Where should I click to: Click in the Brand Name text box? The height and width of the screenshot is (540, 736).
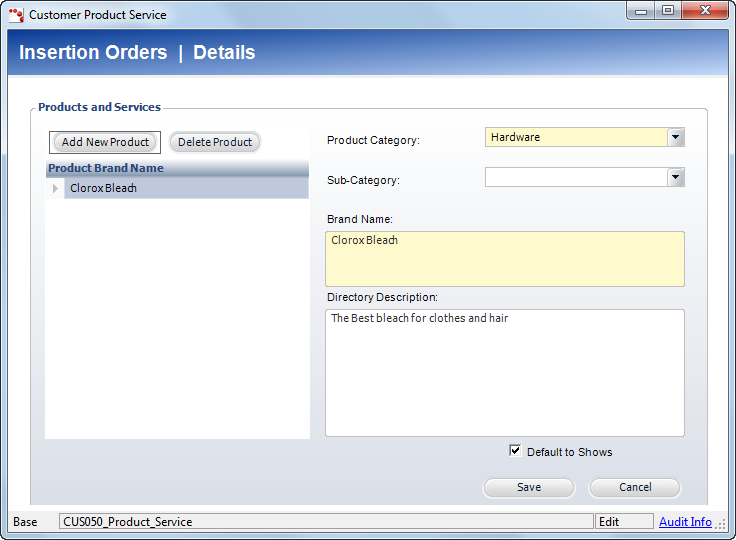pyautogui.click(x=505, y=259)
